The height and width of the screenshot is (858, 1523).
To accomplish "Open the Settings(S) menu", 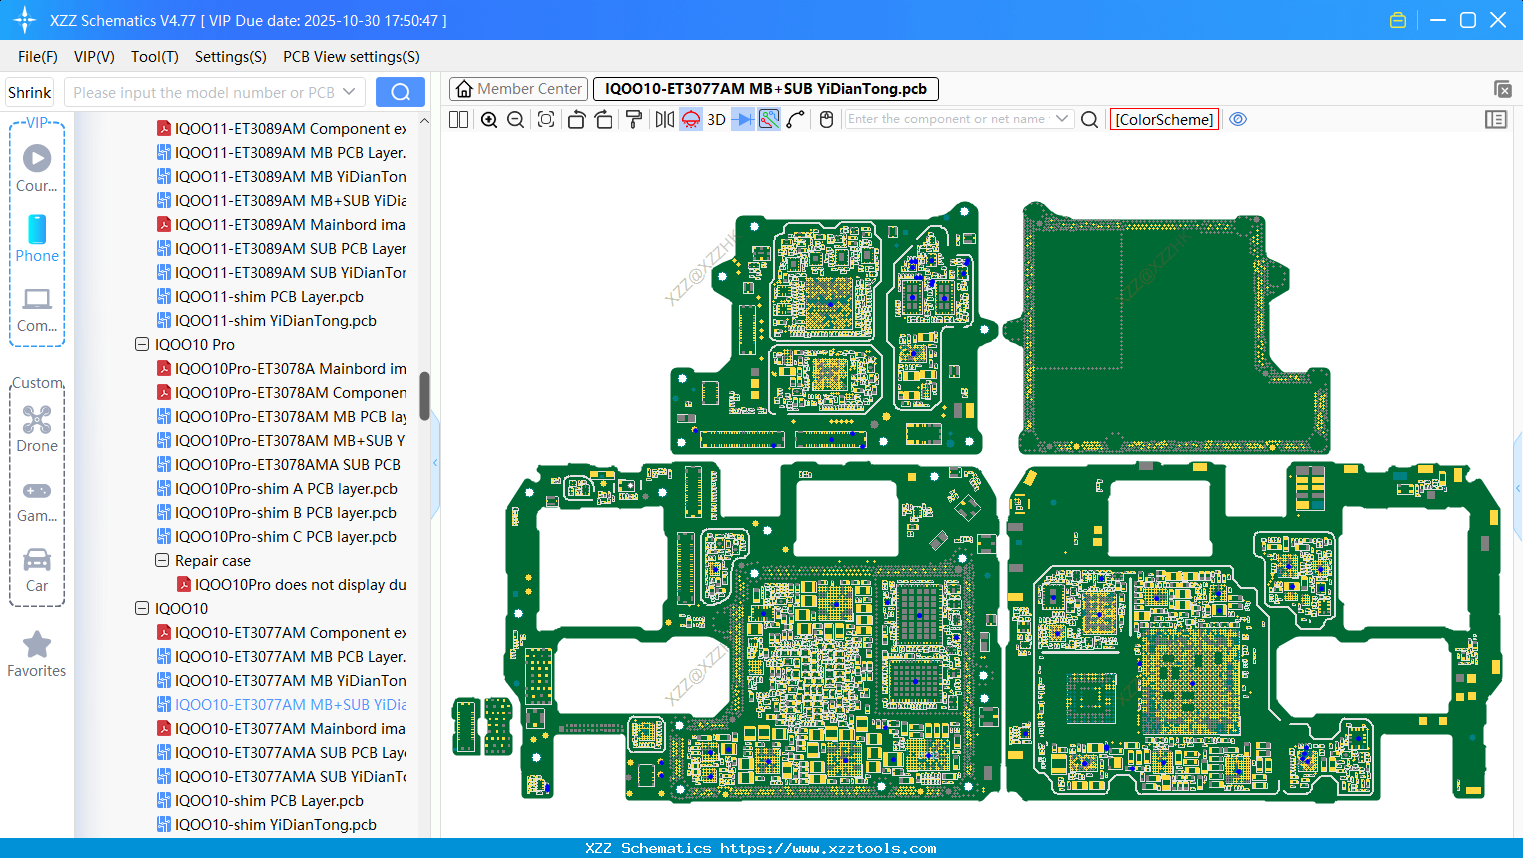I will click(x=231, y=56).
